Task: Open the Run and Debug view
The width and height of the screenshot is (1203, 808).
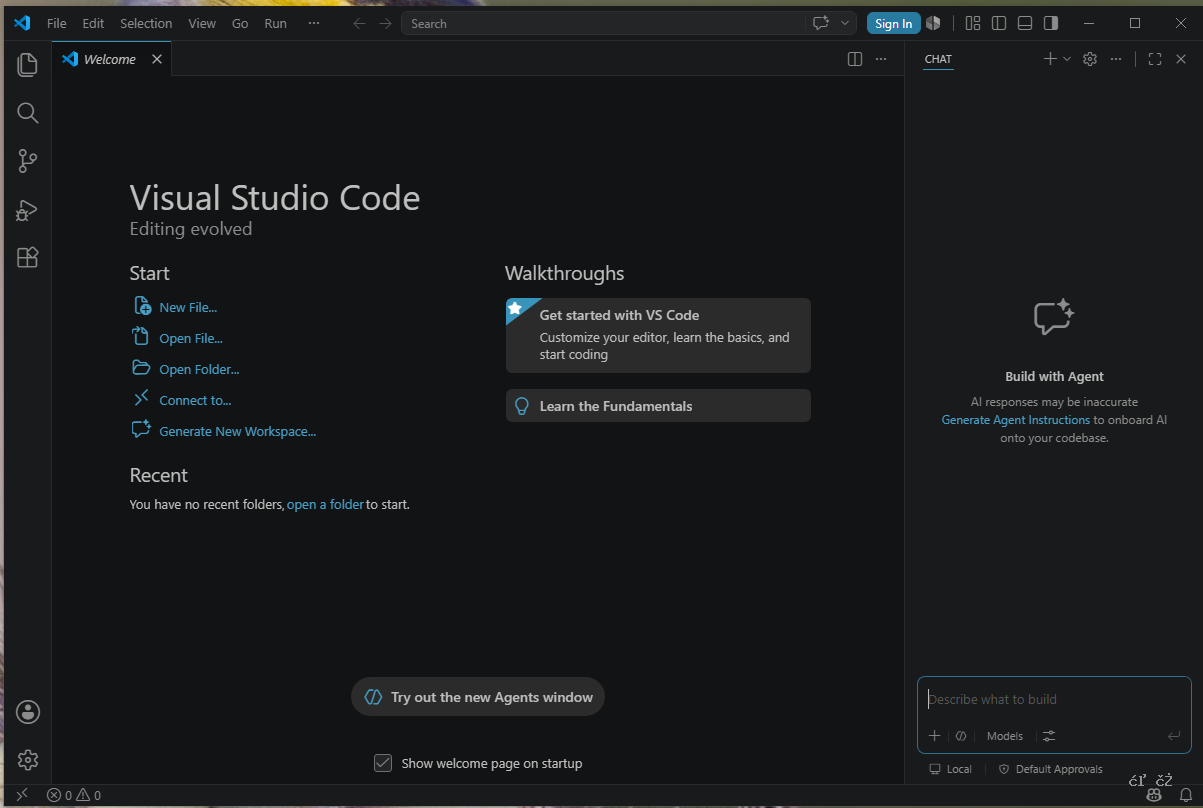Action: tap(28, 210)
